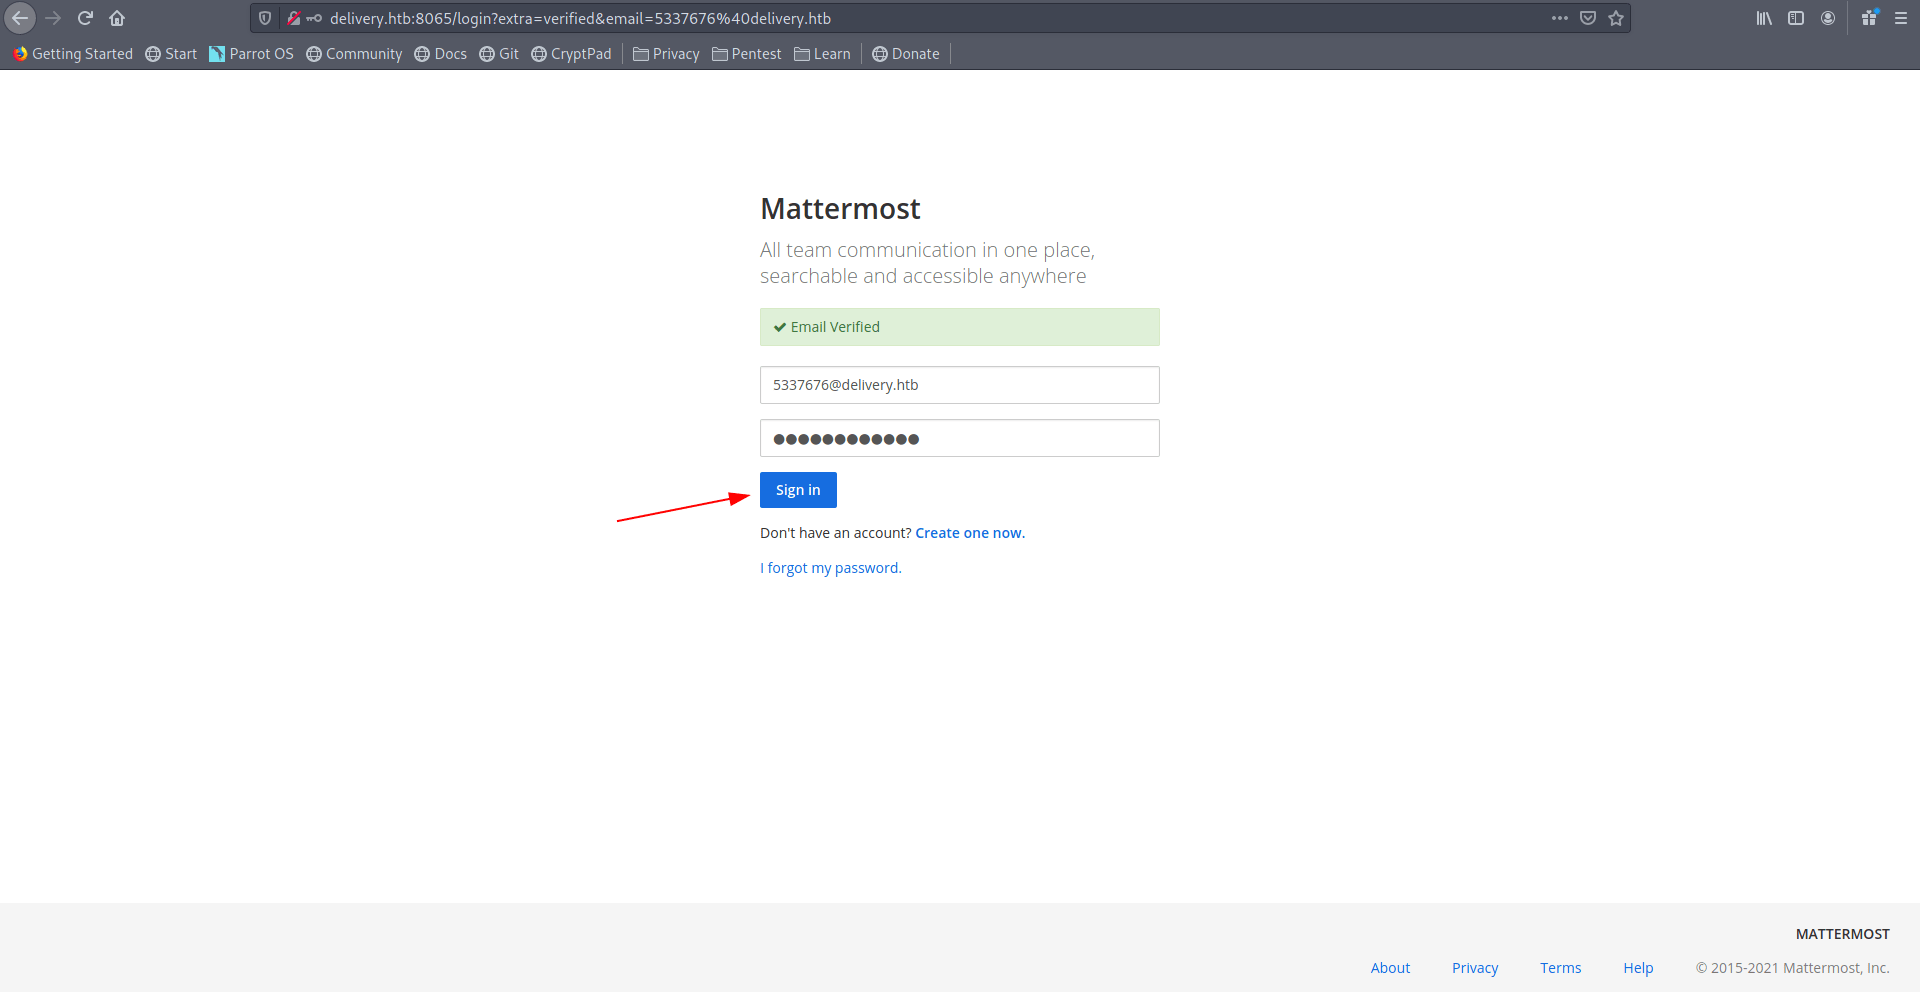Open the saved login key icon

click(x=314, y=18)
